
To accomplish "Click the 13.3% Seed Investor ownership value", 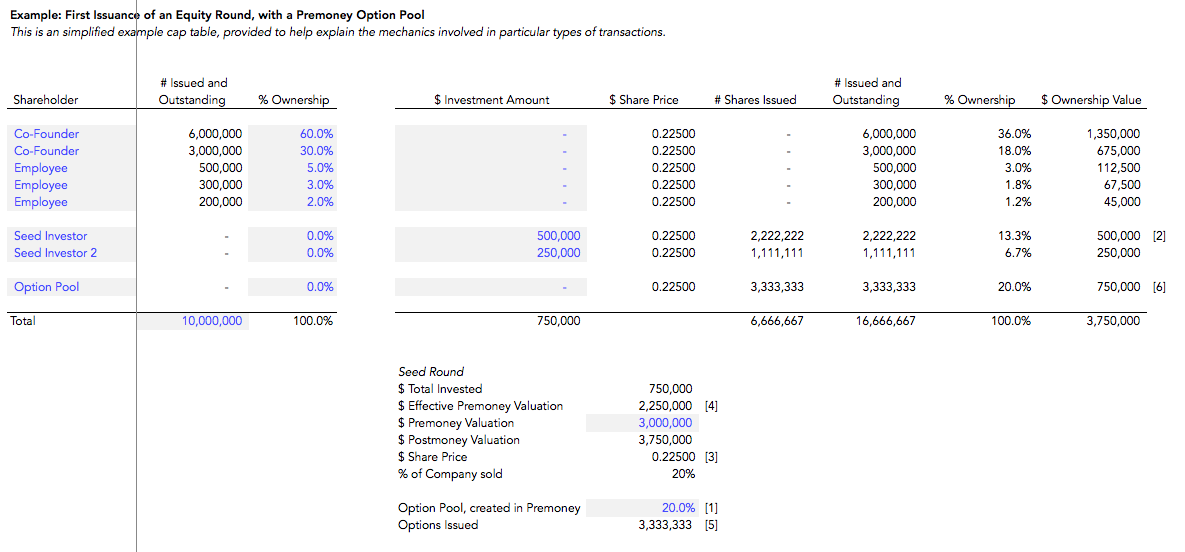I will pyautogui.click(x=1014, y=236).
